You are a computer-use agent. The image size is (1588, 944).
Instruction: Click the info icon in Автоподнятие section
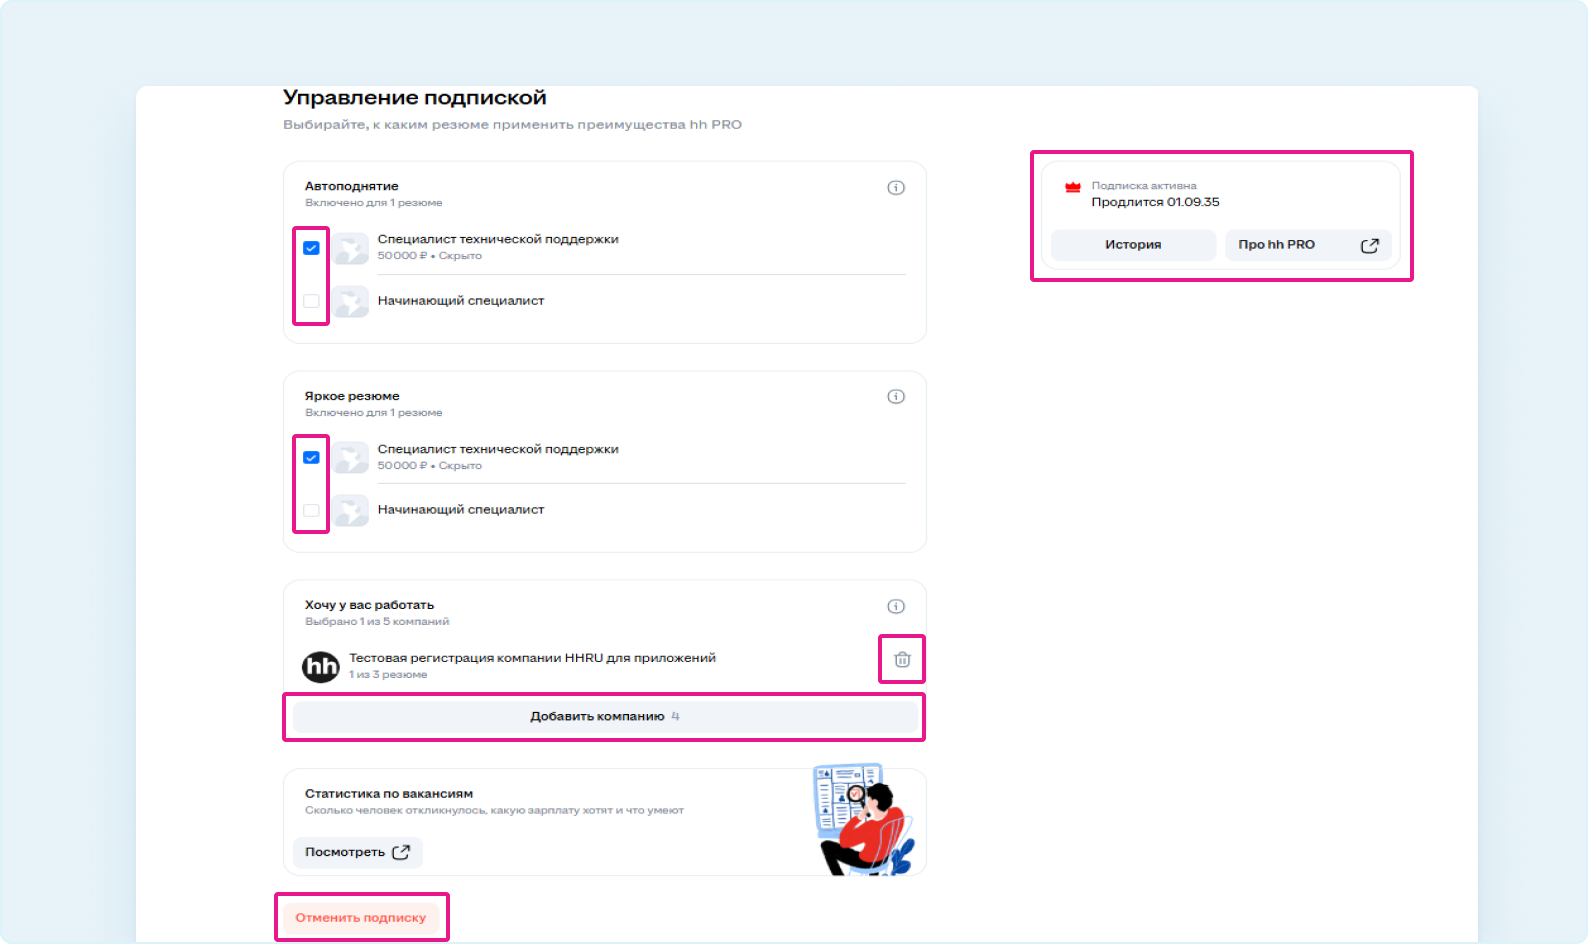pos(896,188)
